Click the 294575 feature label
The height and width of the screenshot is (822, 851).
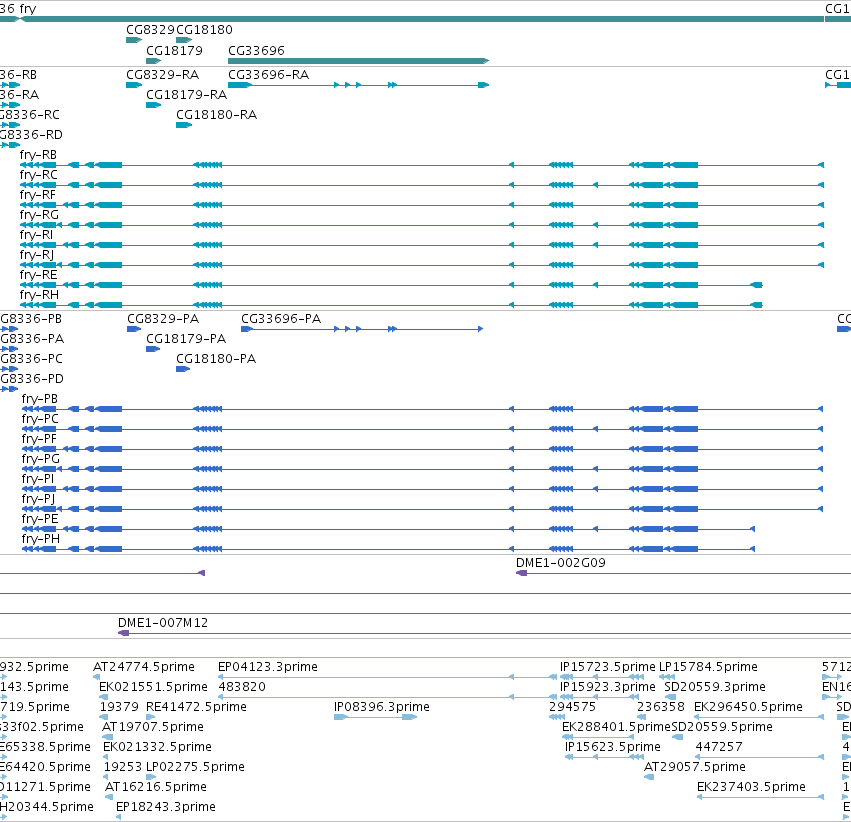pyautogui.click(x=572, y=707)
